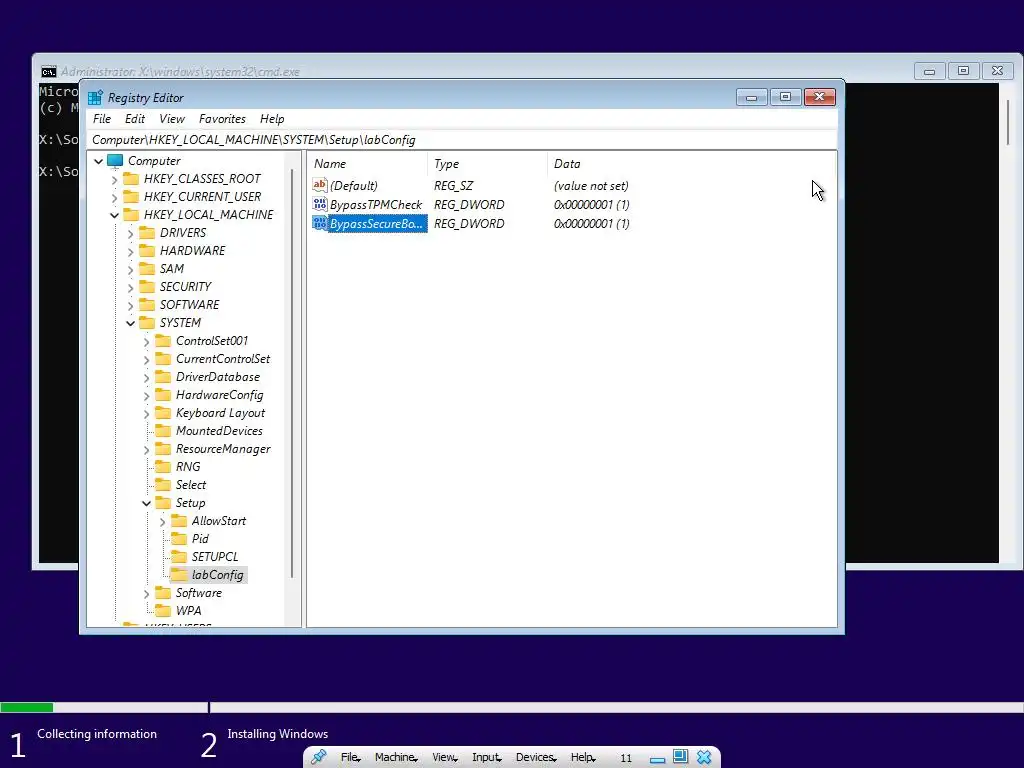Screen dimensions: 1024x768
Task: Expand the ControlSet001 key
Action: 146,342
